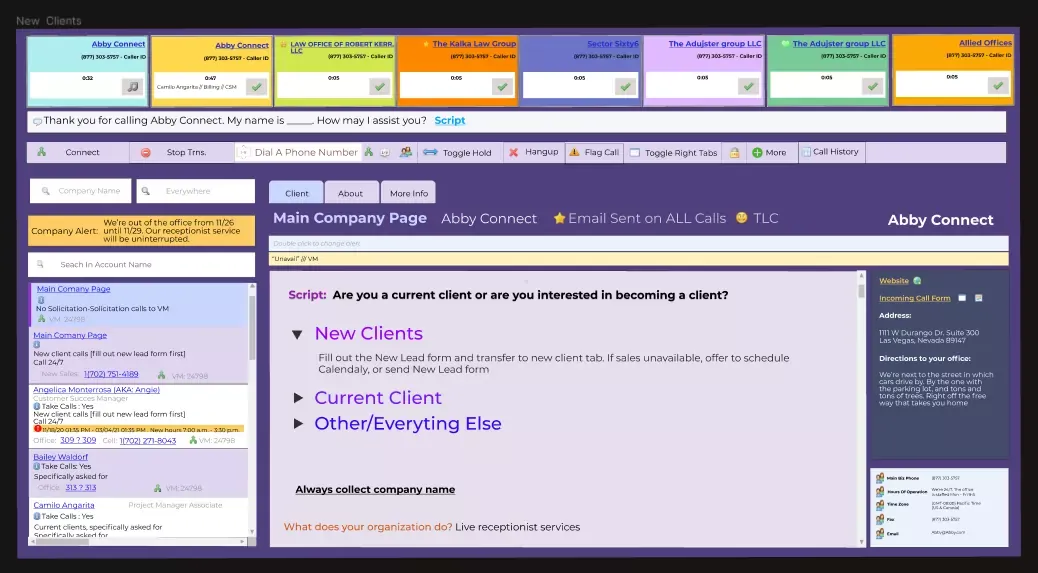Click the Company Alert banner
Viewport: 1038px width, 573px height.
tap(141, 231)
